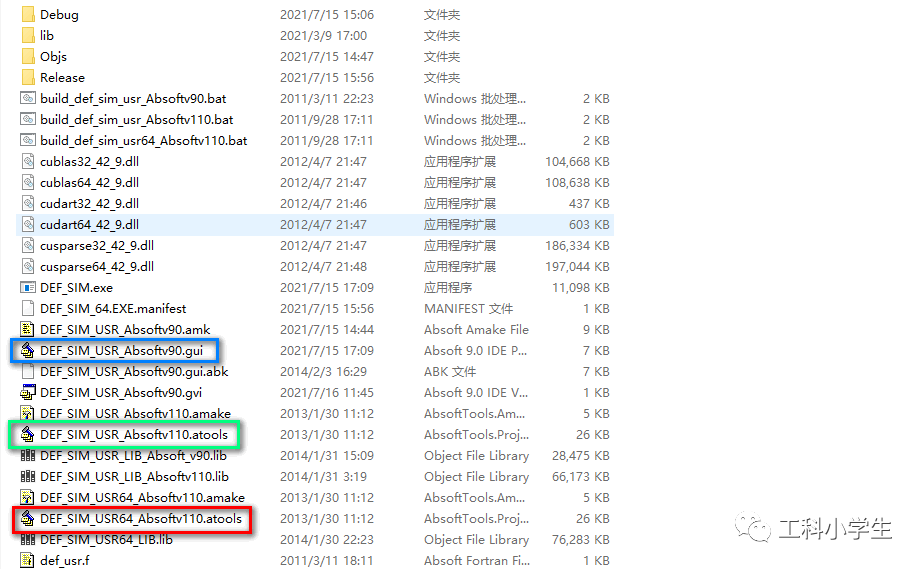This screenshot has width=922, height=569.
Task: Click the DEF_SIM_USR_Absoftv90.gui.abk file icon
Action: click(28, 372)
